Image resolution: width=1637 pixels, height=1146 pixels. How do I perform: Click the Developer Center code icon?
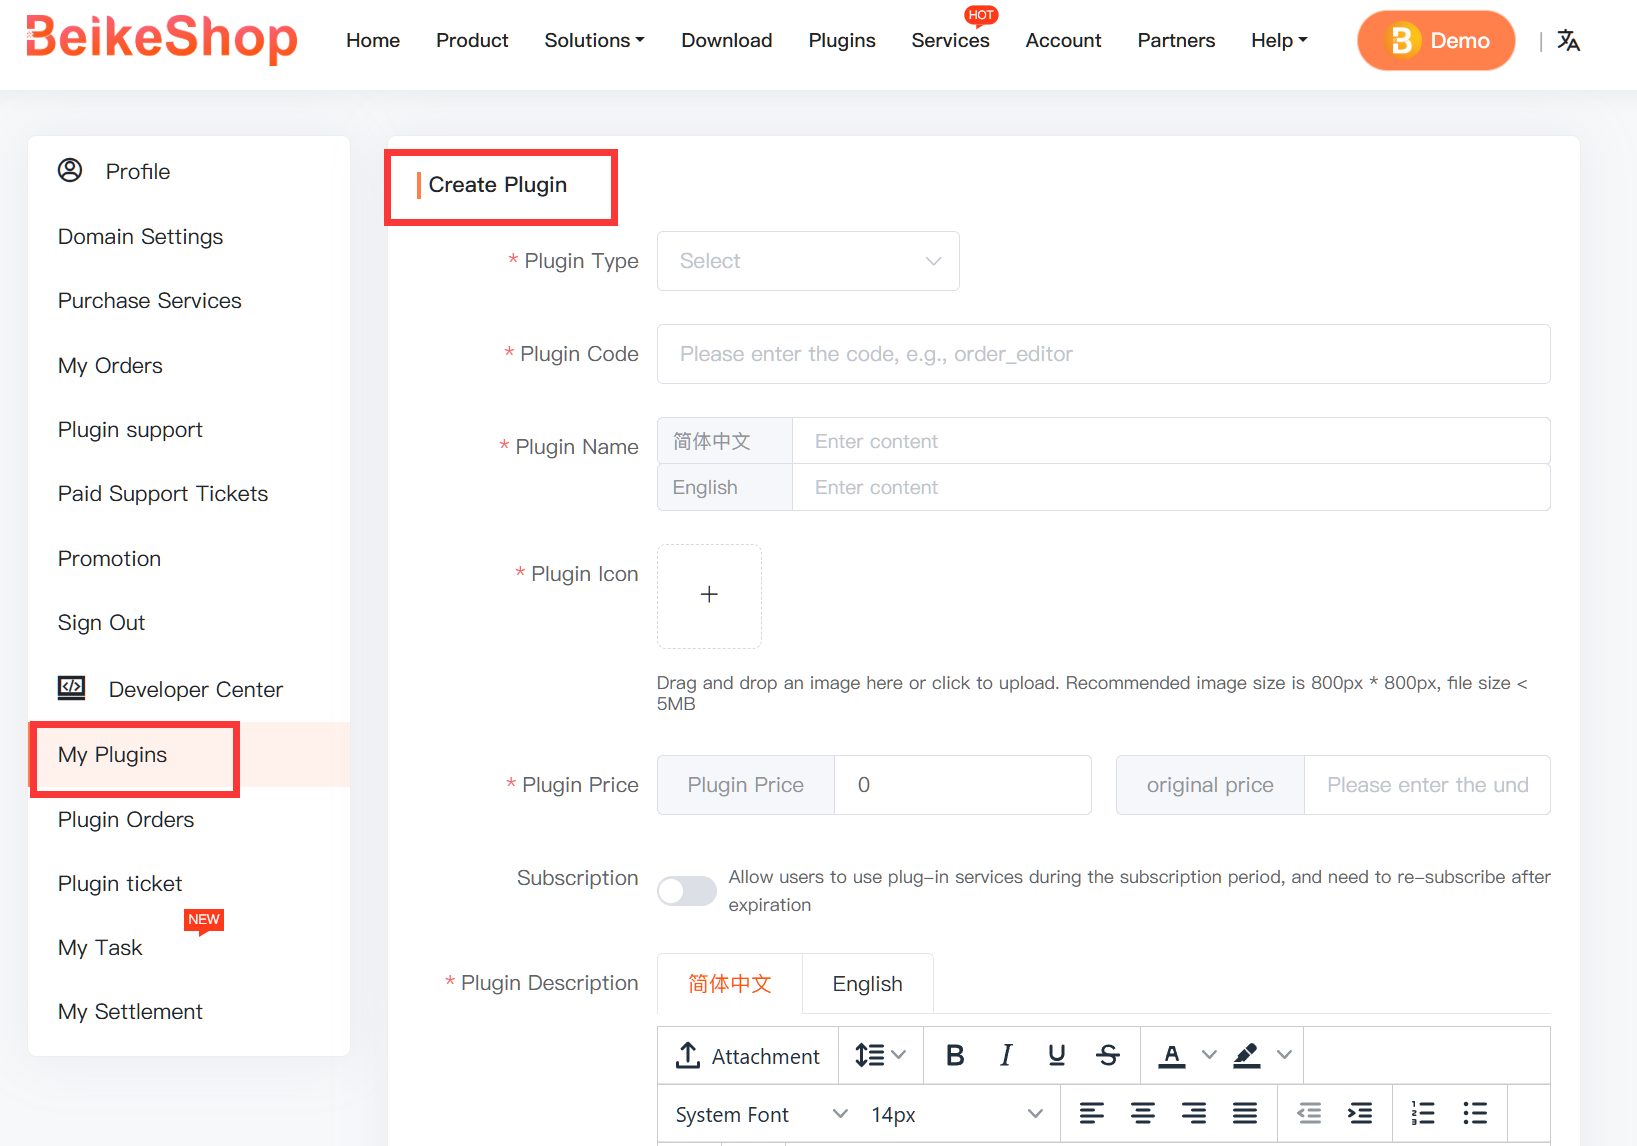[71, 688]
